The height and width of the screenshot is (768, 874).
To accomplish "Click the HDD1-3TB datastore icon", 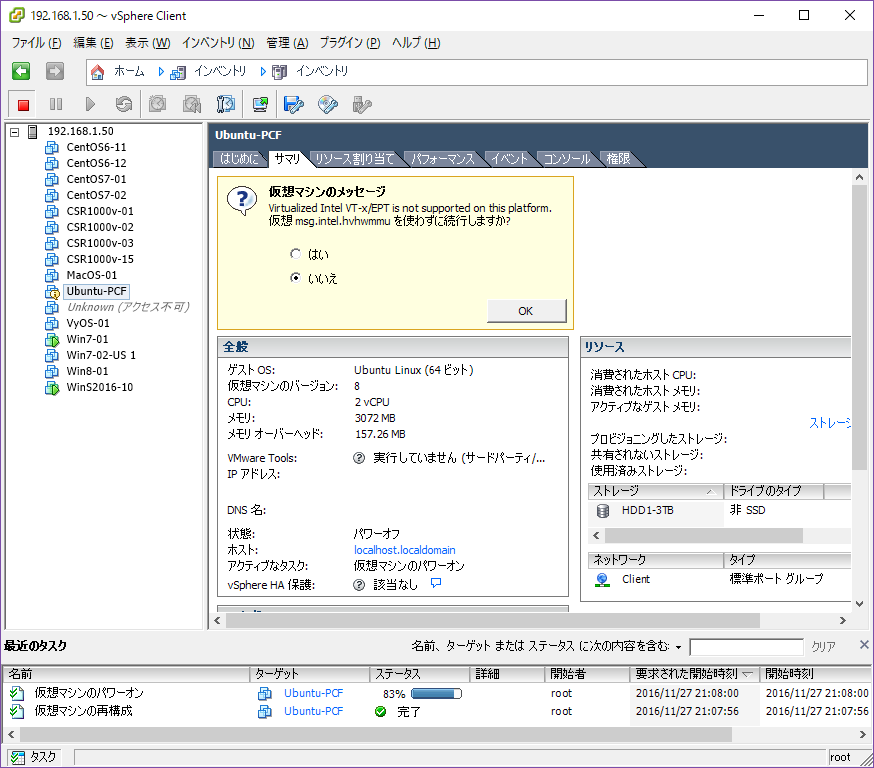I will [603, 511].
